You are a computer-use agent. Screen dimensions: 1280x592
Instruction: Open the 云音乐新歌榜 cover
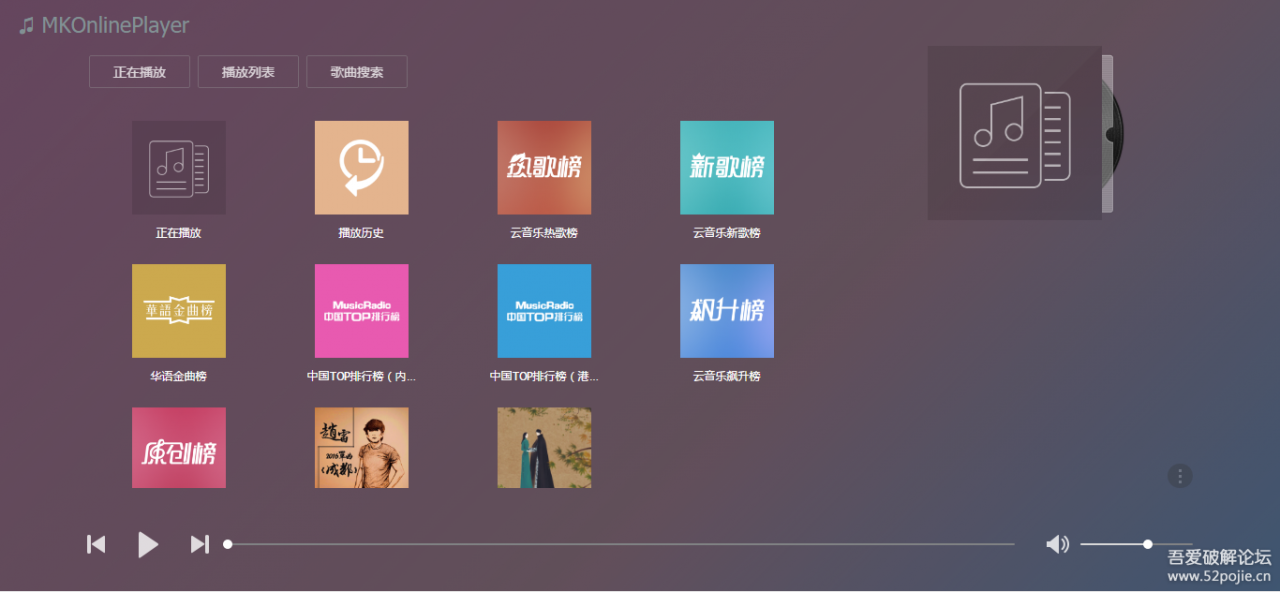click(727, 168)
